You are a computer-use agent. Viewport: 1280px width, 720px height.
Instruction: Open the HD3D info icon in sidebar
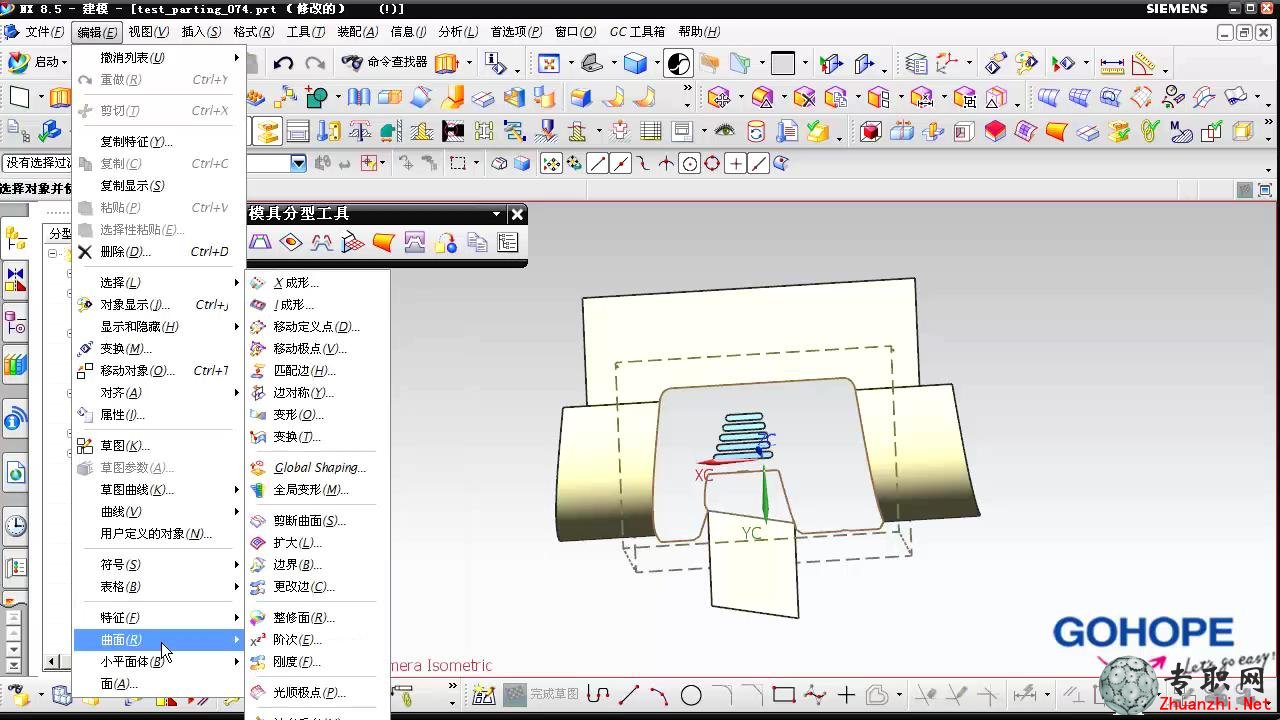point(15,420)
